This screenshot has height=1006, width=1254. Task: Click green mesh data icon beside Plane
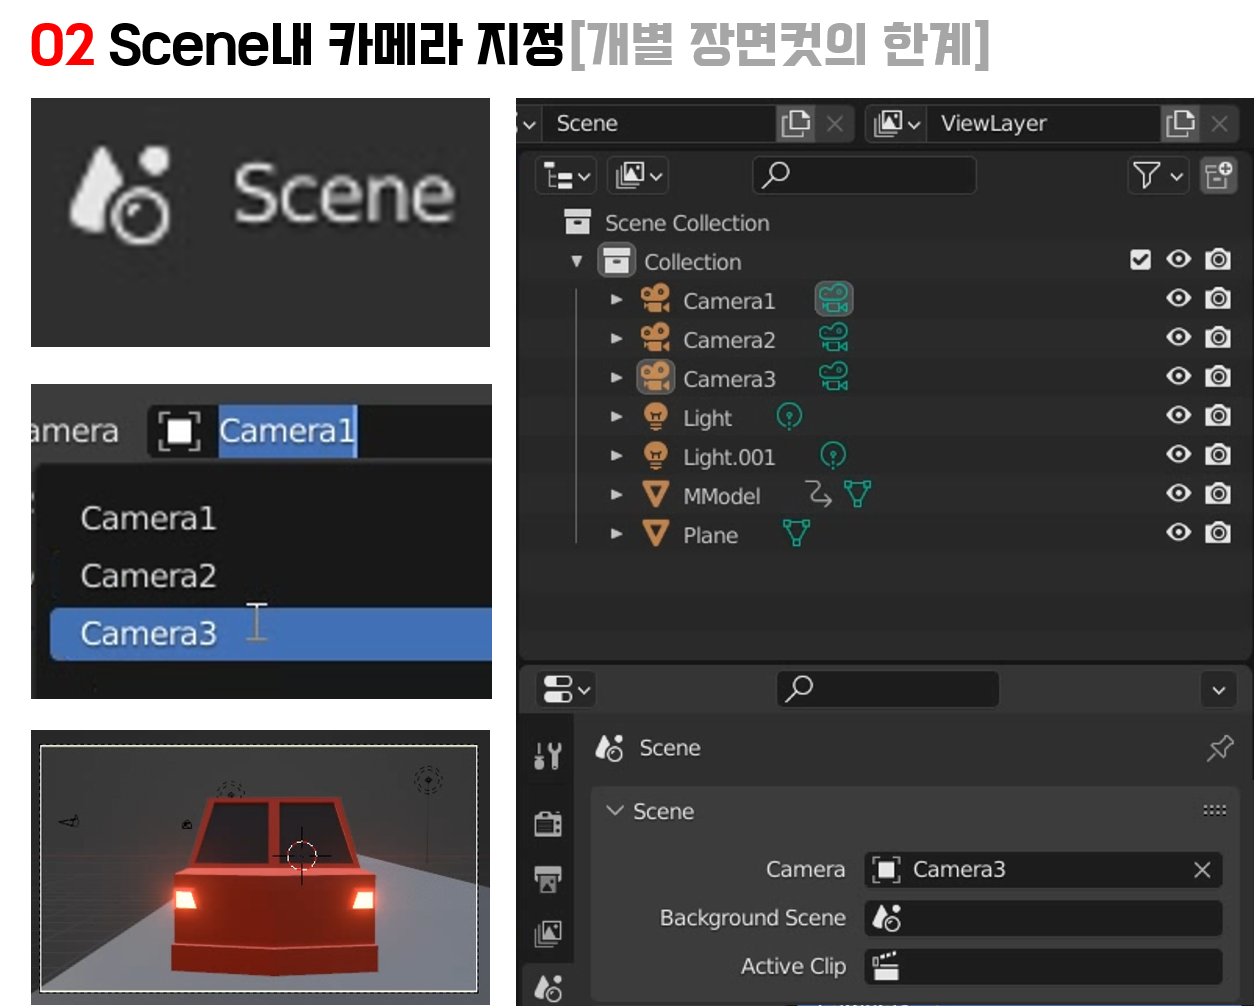click(796, 533)
